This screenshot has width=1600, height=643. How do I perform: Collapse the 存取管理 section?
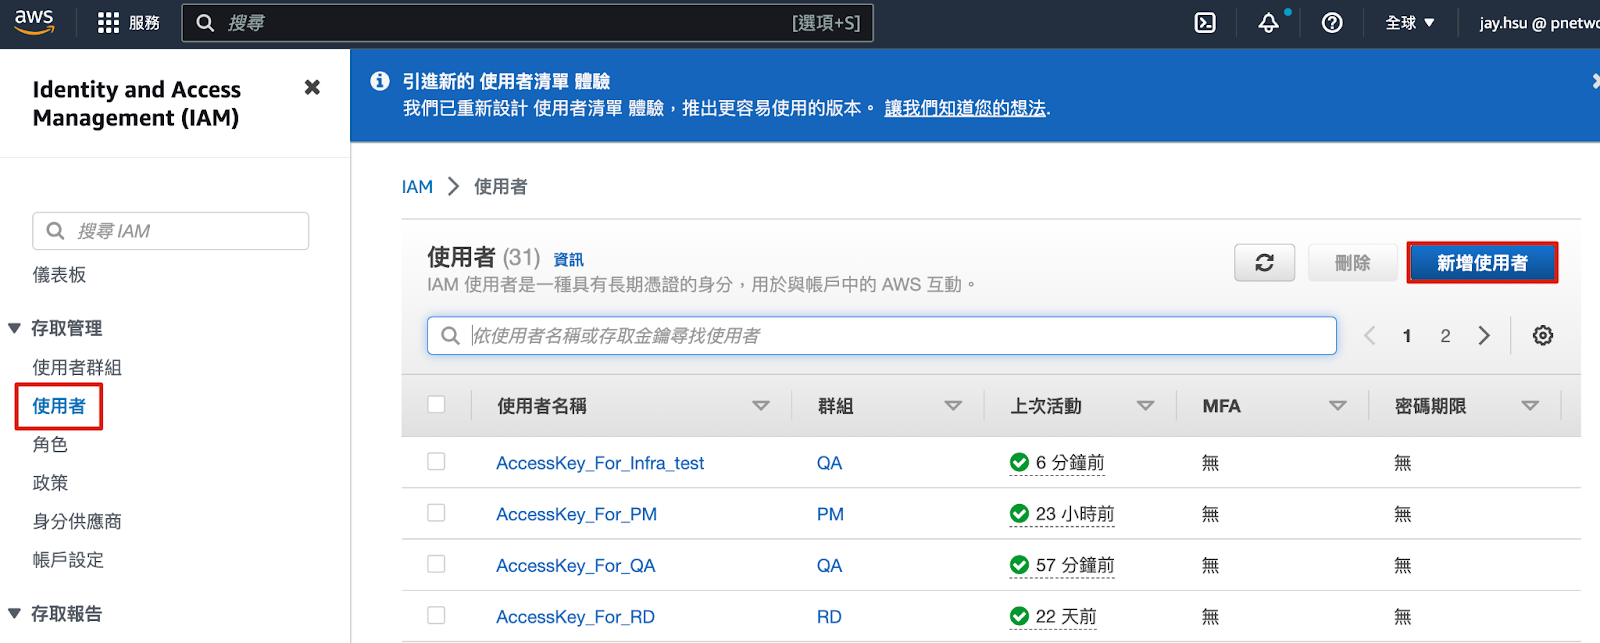[x=15, y=328]
